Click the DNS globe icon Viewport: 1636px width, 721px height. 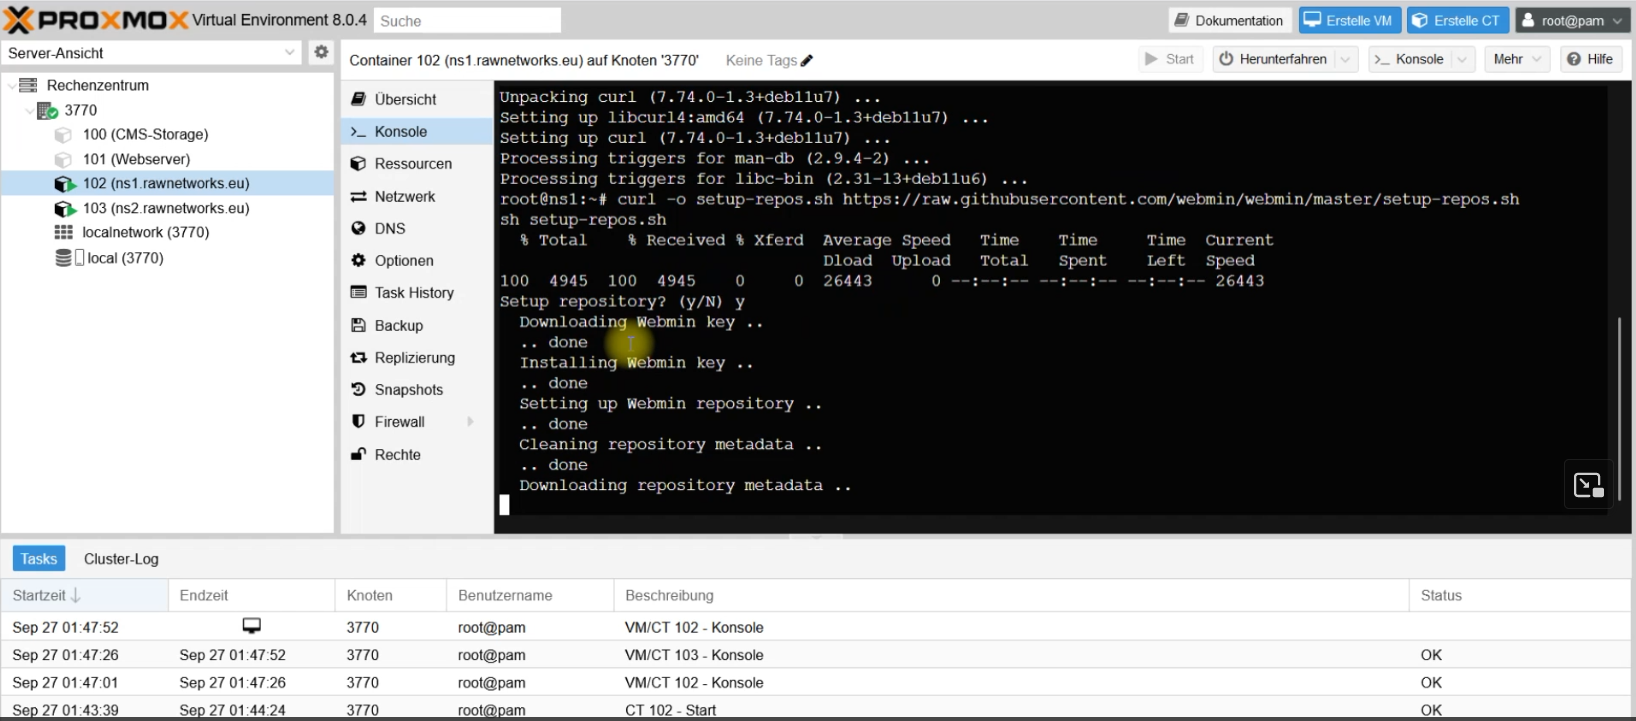click(358, 228)
